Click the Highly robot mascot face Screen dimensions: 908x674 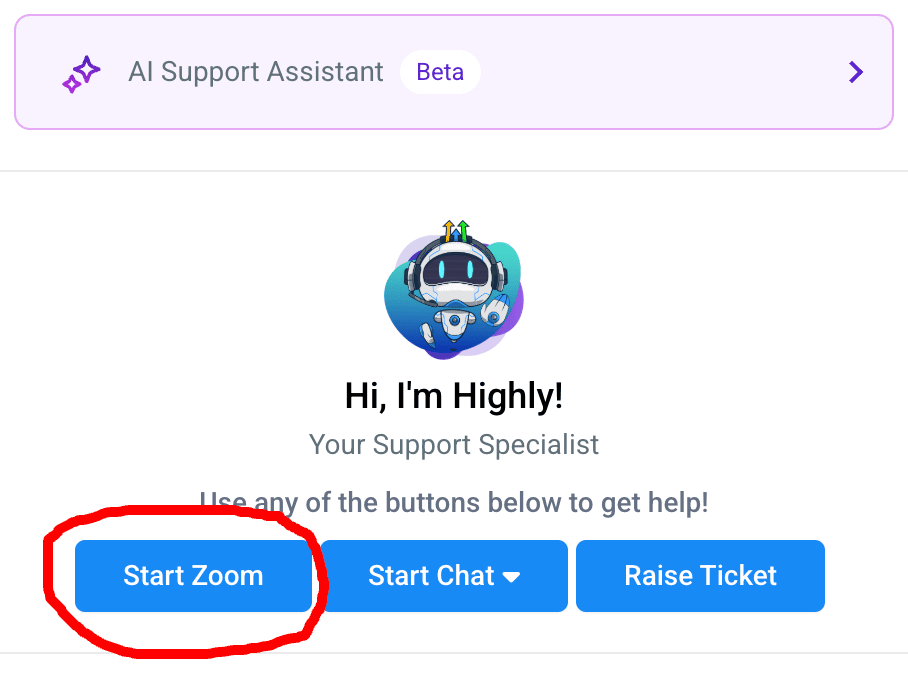click(x=454, y=271)
